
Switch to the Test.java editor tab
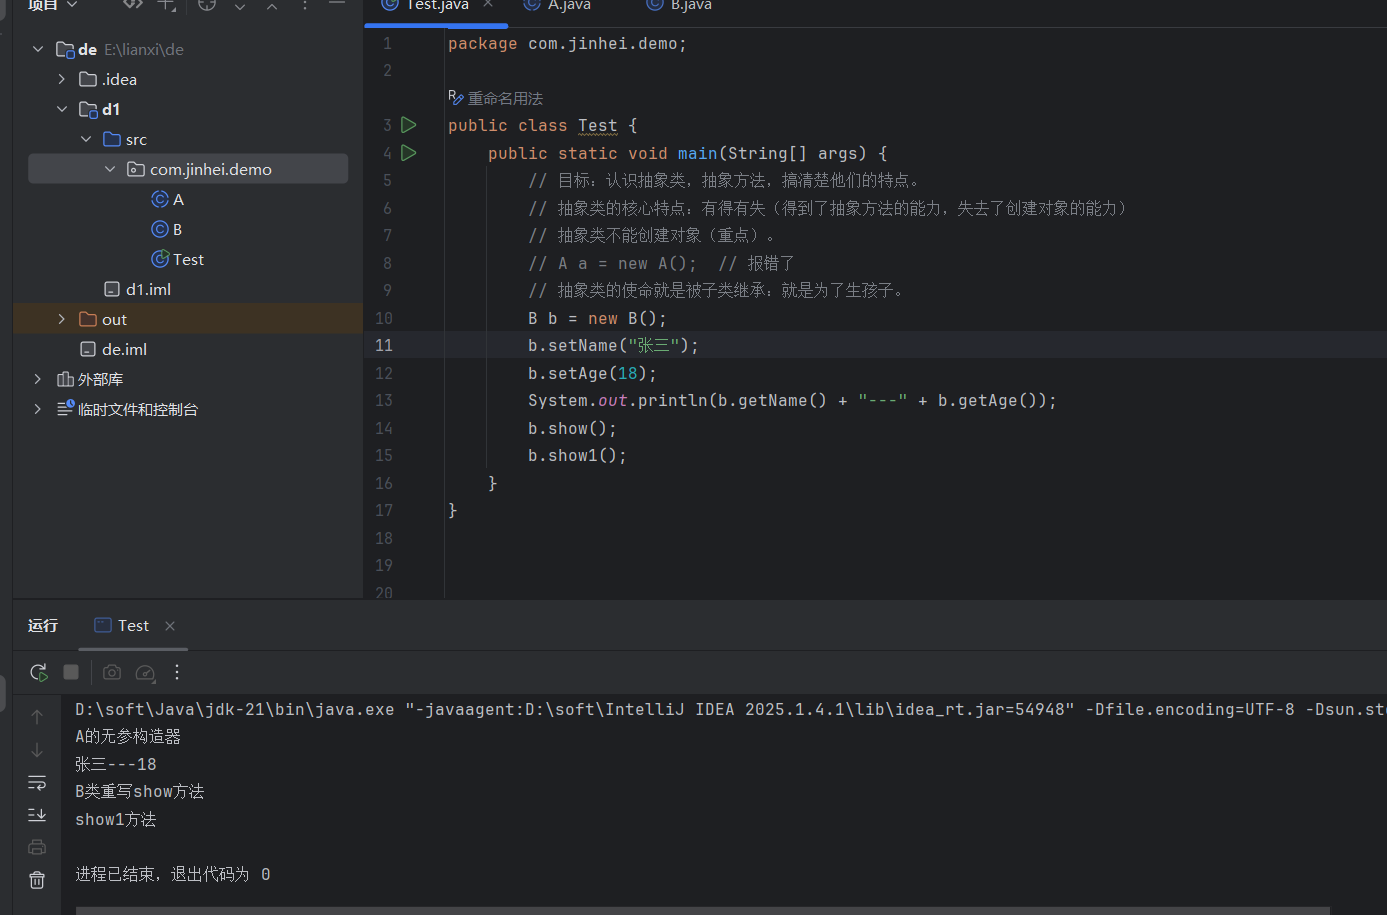click(x=437, y=6)
